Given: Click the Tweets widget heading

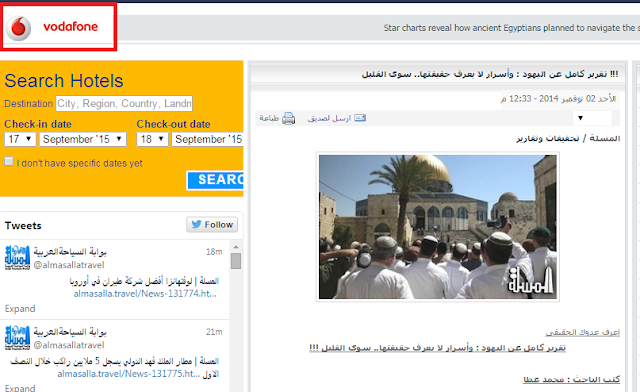Looking at the screenshot, I should (23, 225).
